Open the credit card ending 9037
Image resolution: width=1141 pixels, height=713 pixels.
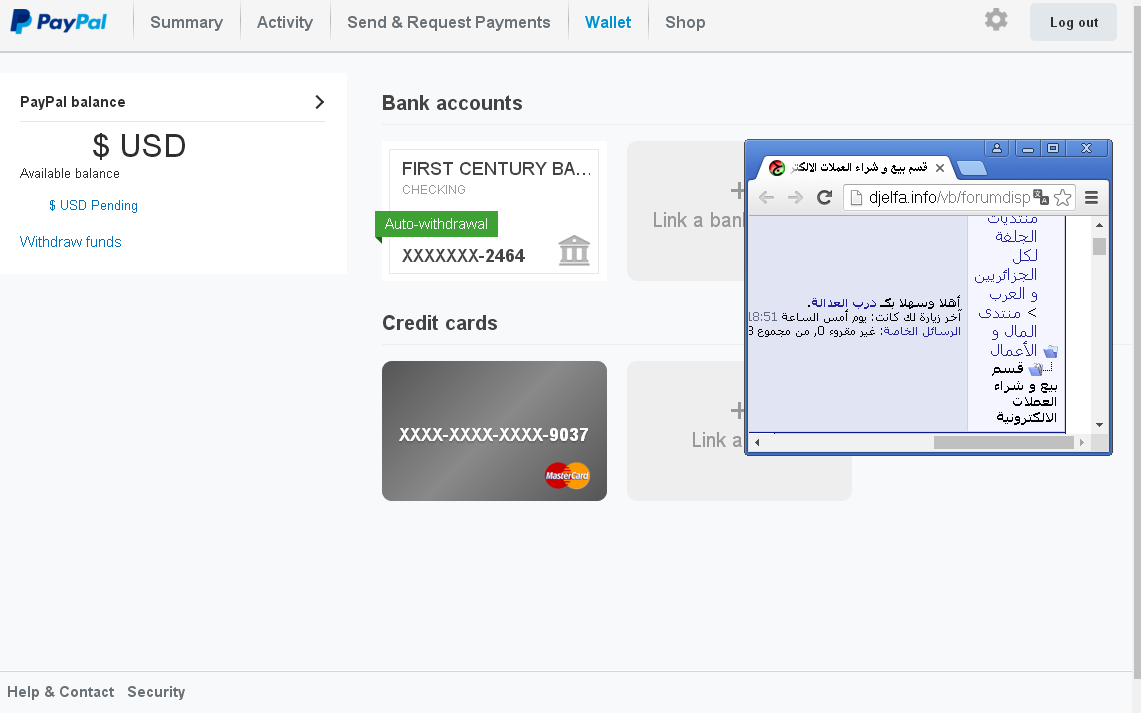[494, 431]
